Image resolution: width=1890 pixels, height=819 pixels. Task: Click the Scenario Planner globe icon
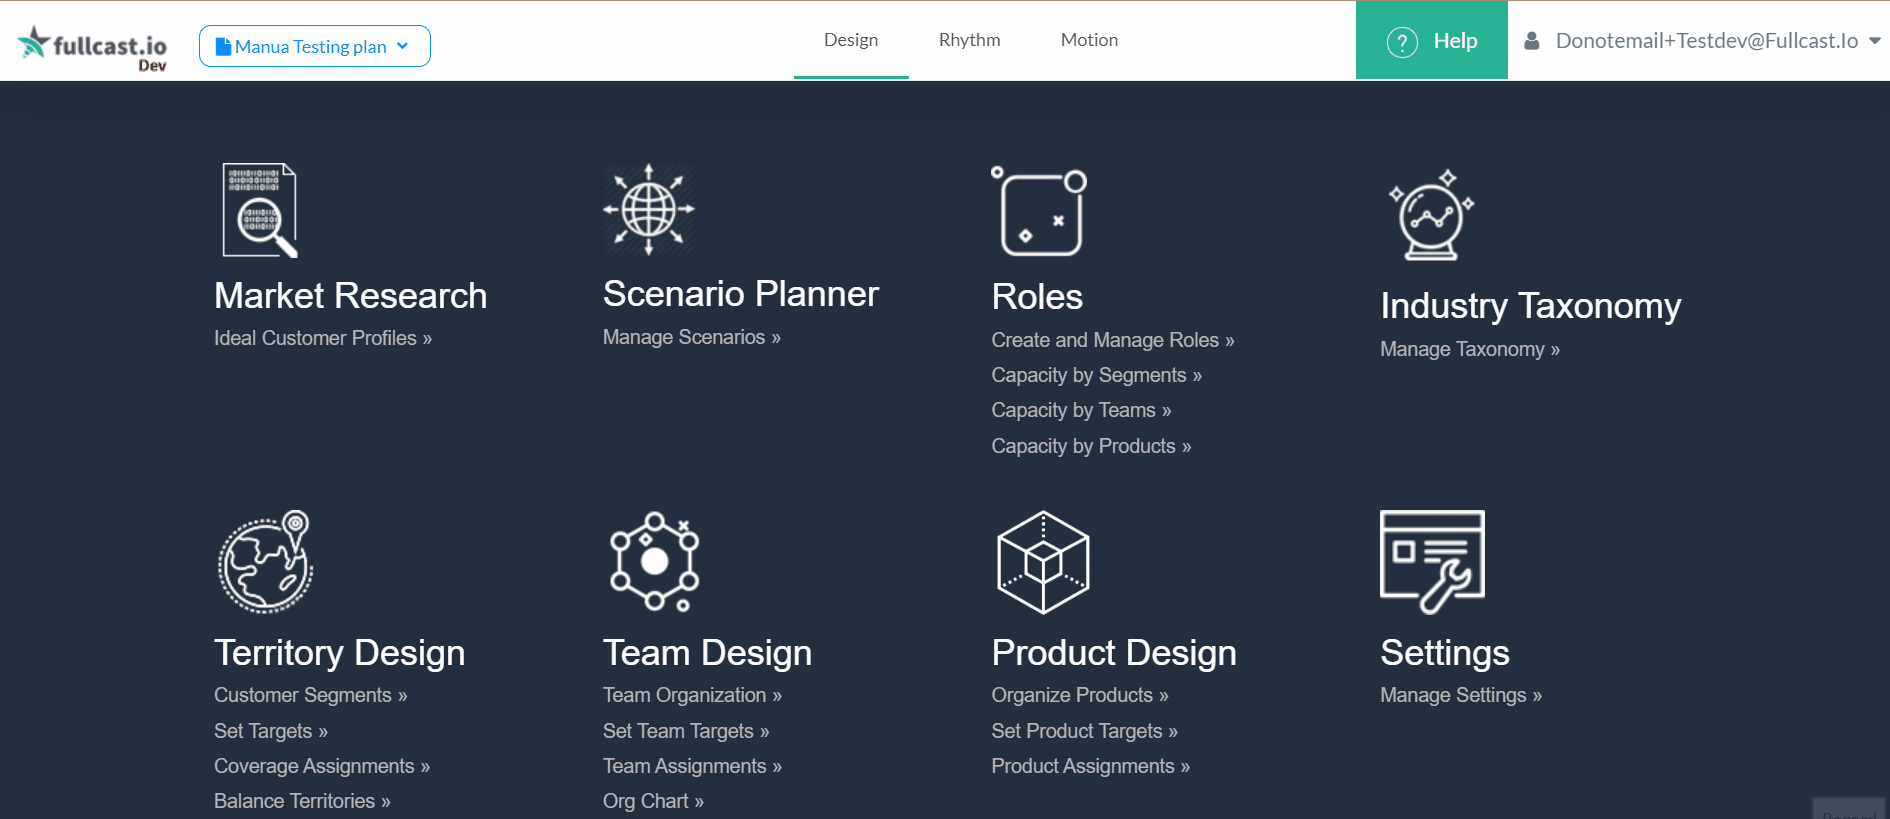click(x=649, y=209)
